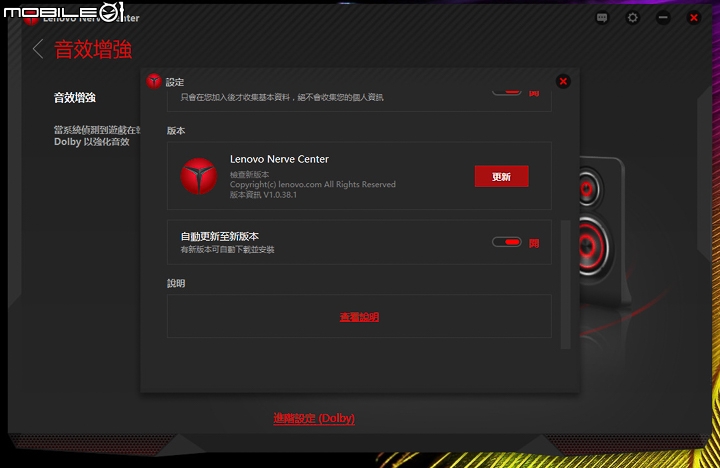This screenshot has width=720, height=468.
Task: Click the 版本 section heading
Action: 176,131
